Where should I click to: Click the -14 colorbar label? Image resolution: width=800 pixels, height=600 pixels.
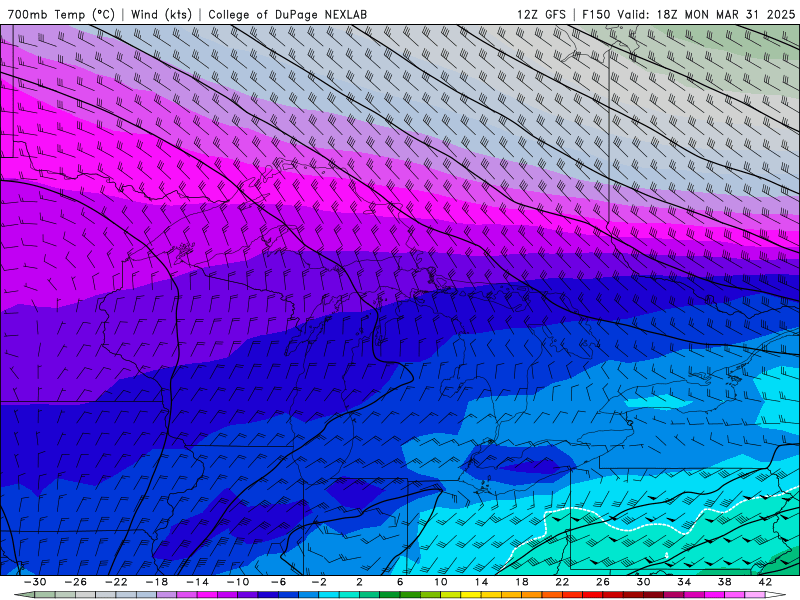pyautogui.click(x=197, y=582)
